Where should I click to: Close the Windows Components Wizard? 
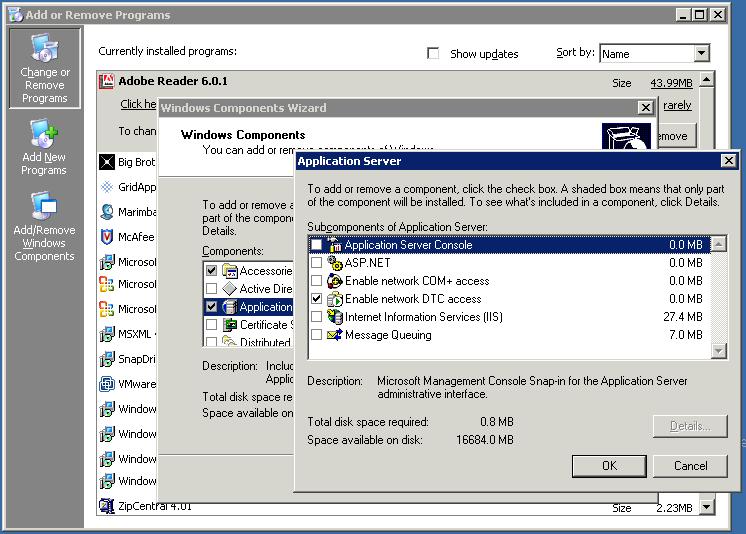pos(645,108)
